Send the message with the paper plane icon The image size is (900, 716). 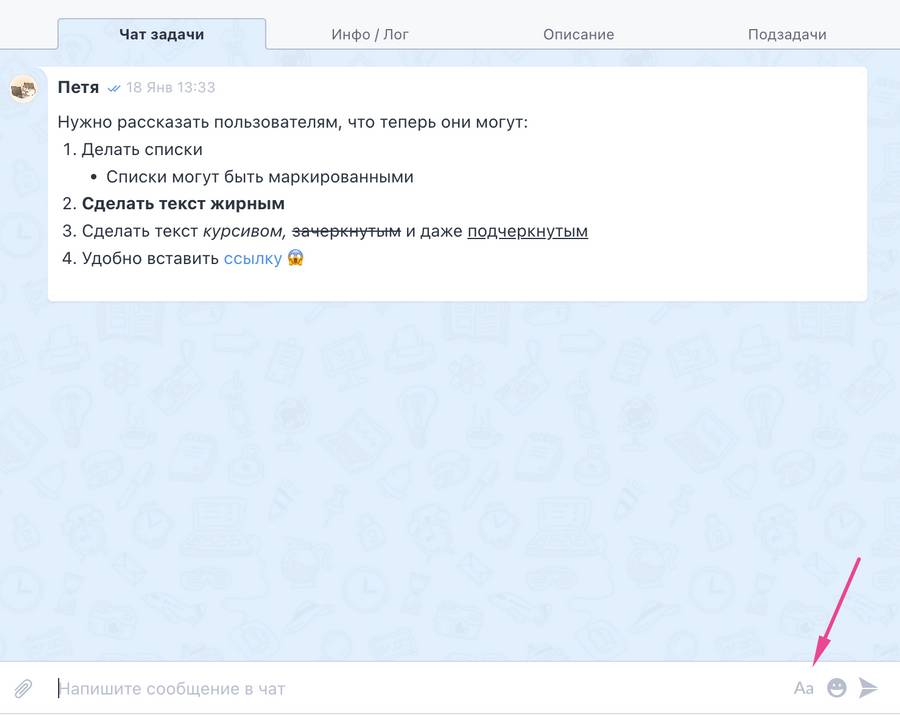tap(869, 689)
